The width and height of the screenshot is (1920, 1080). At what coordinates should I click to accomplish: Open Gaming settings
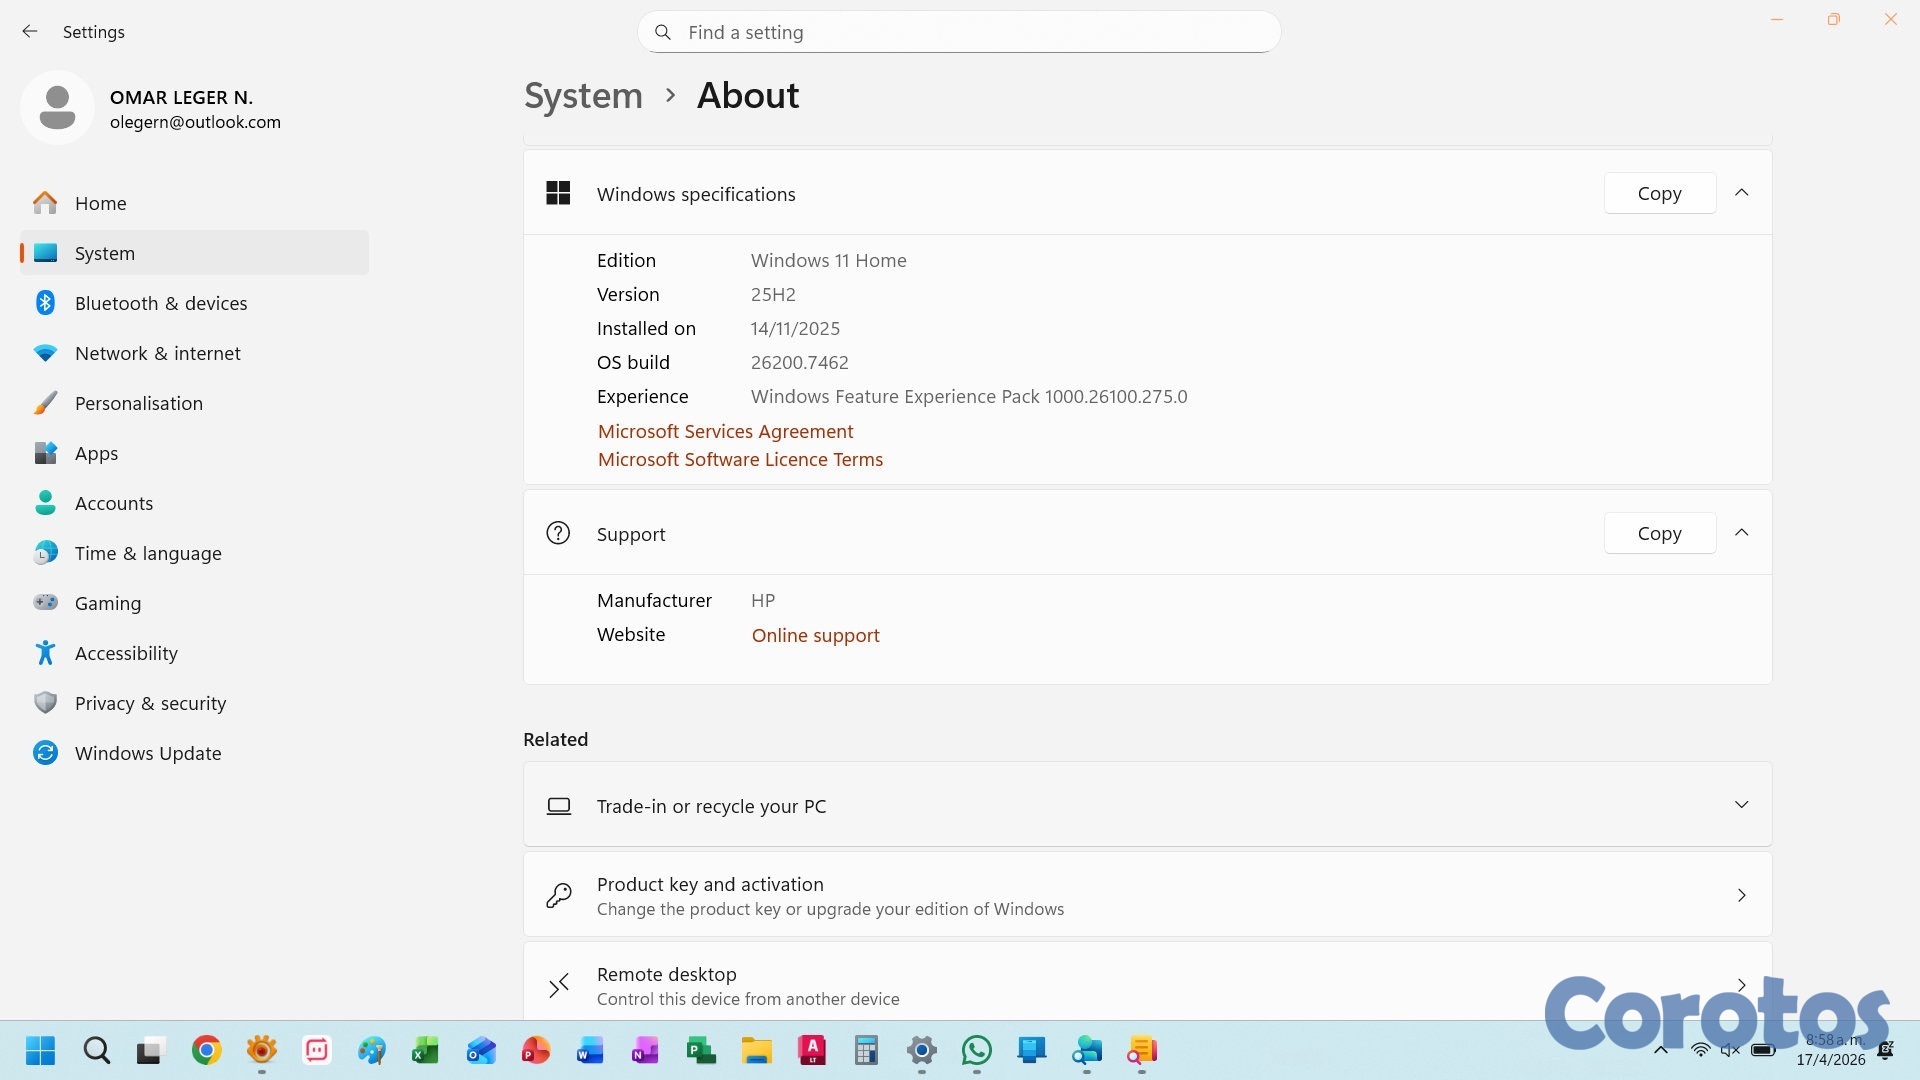(x=107, y=603)
